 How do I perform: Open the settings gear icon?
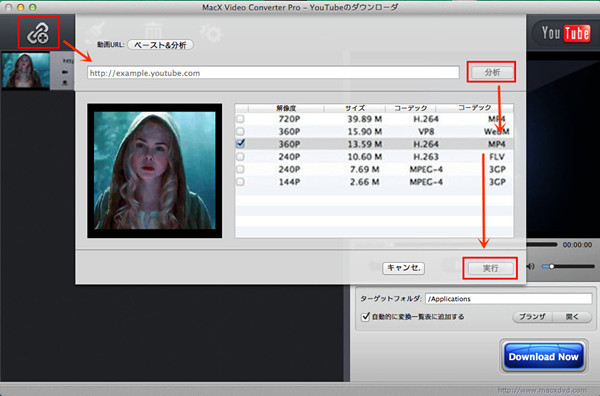point(211,34)
